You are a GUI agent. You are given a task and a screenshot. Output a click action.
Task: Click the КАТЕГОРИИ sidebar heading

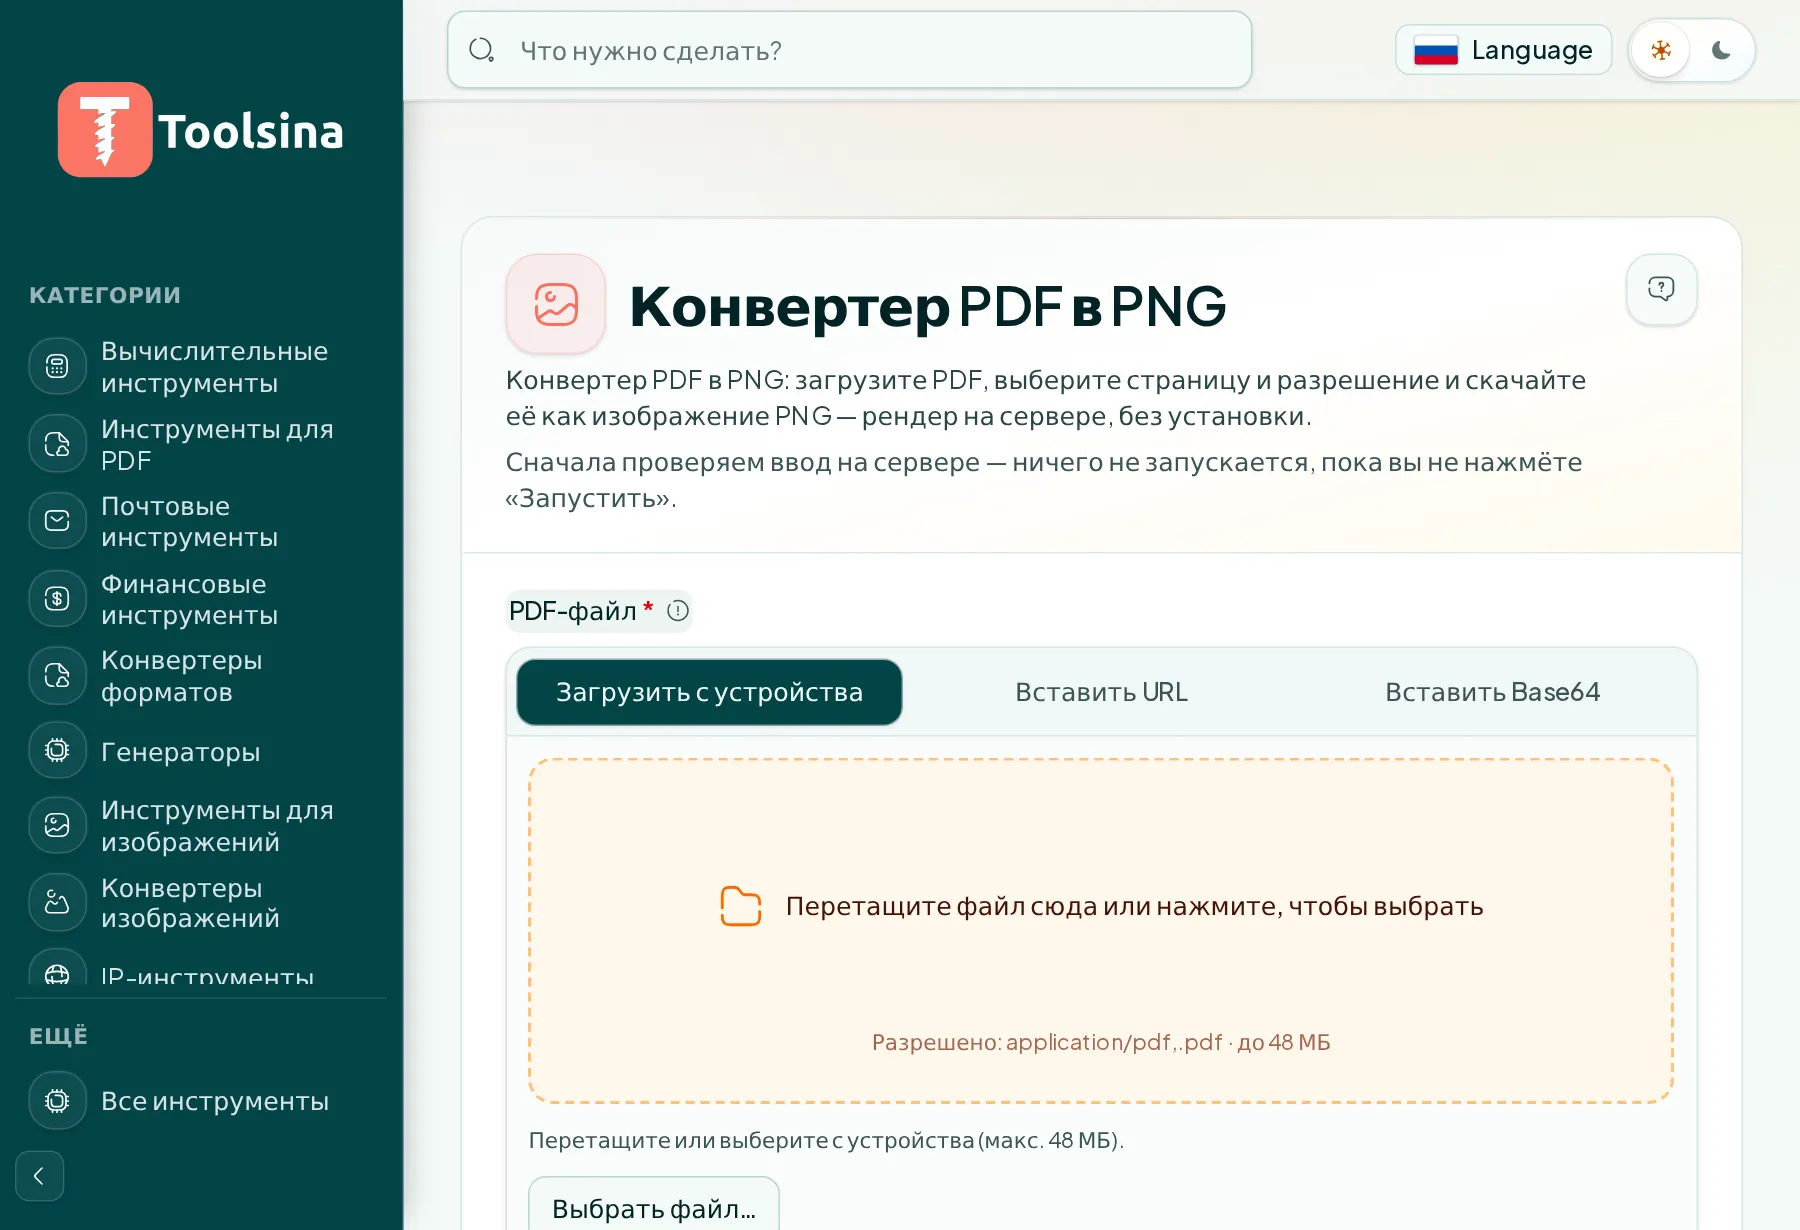click(x=105, y=295)
